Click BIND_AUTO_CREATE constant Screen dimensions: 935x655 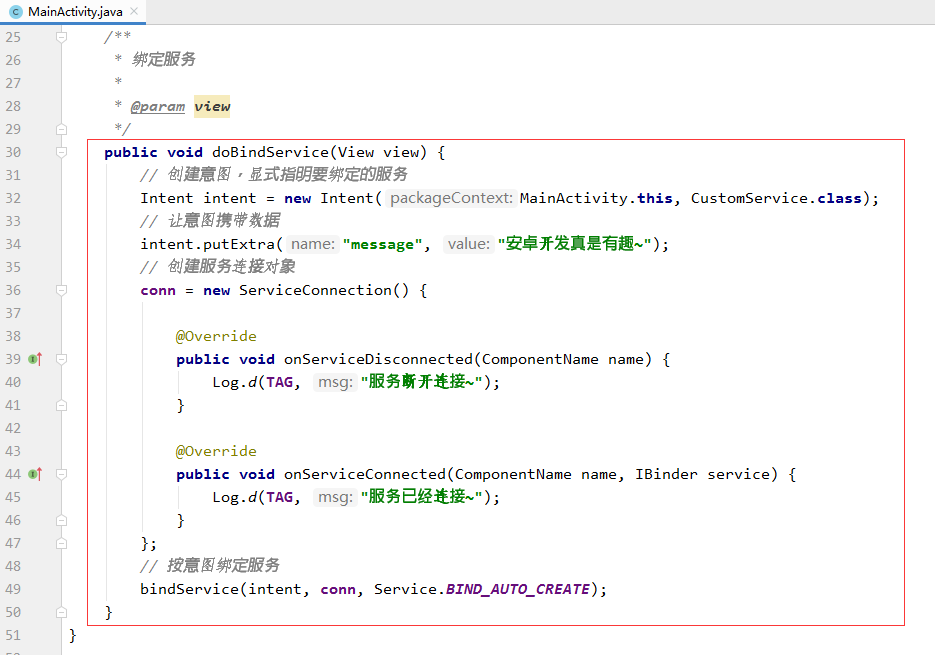518,589
